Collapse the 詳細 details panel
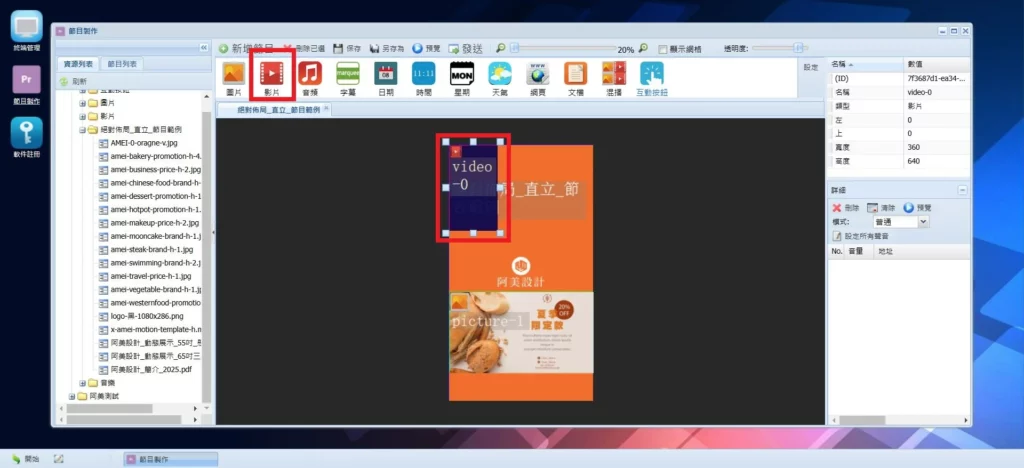 click(962, 189)
